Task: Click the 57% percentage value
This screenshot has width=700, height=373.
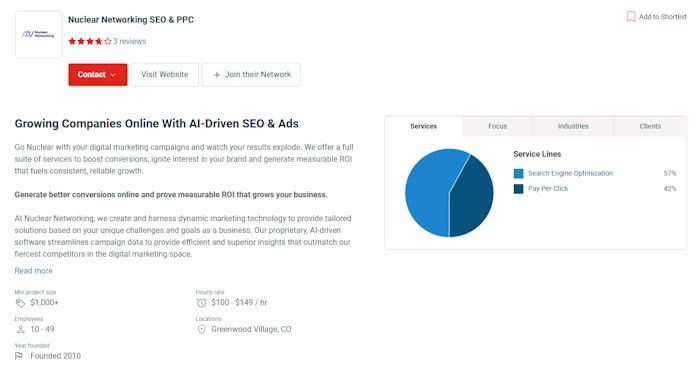Action: tap(670, 173)
